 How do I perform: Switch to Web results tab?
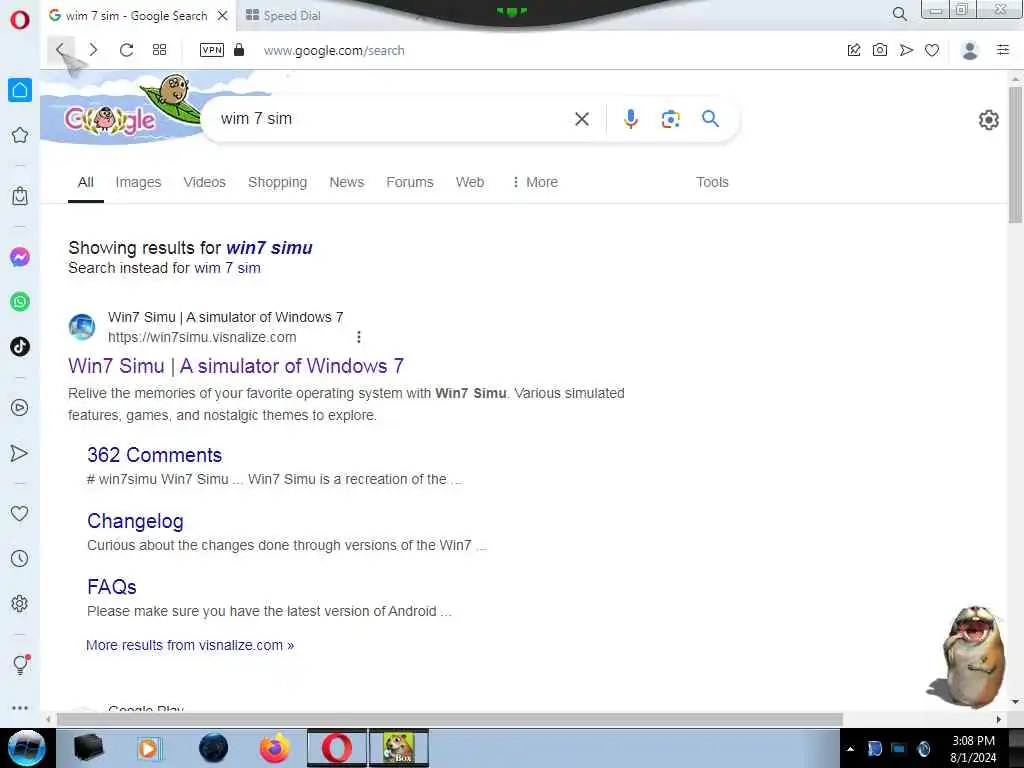[x=470, y=182]
